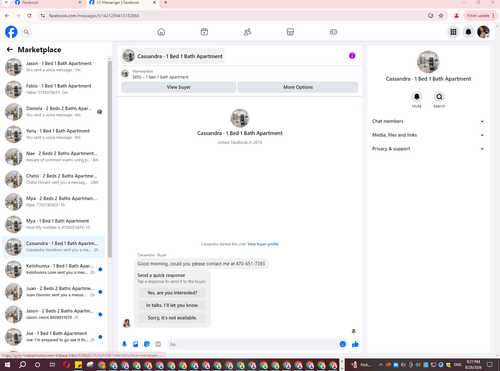
Task: Record a voice clip microphone icon
Action: point(124,344)
